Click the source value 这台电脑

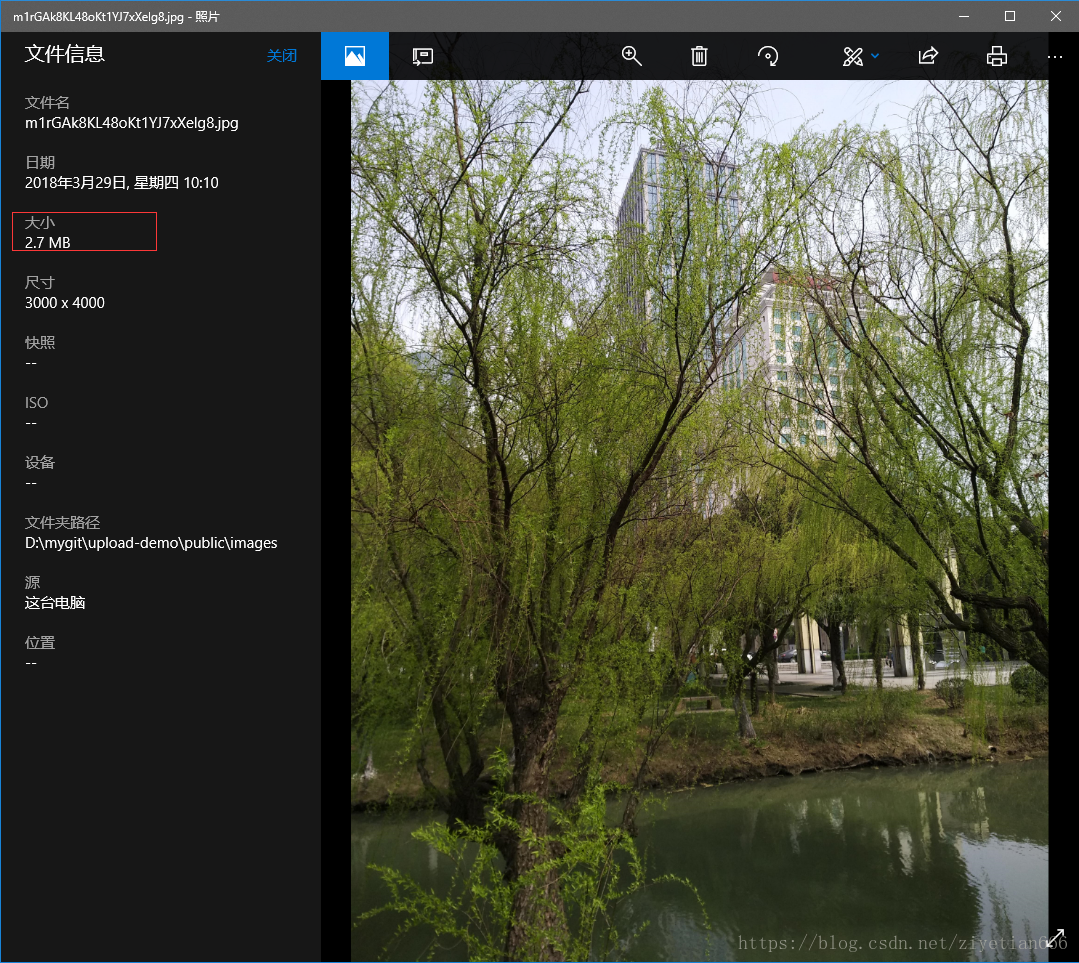point(55,603)
